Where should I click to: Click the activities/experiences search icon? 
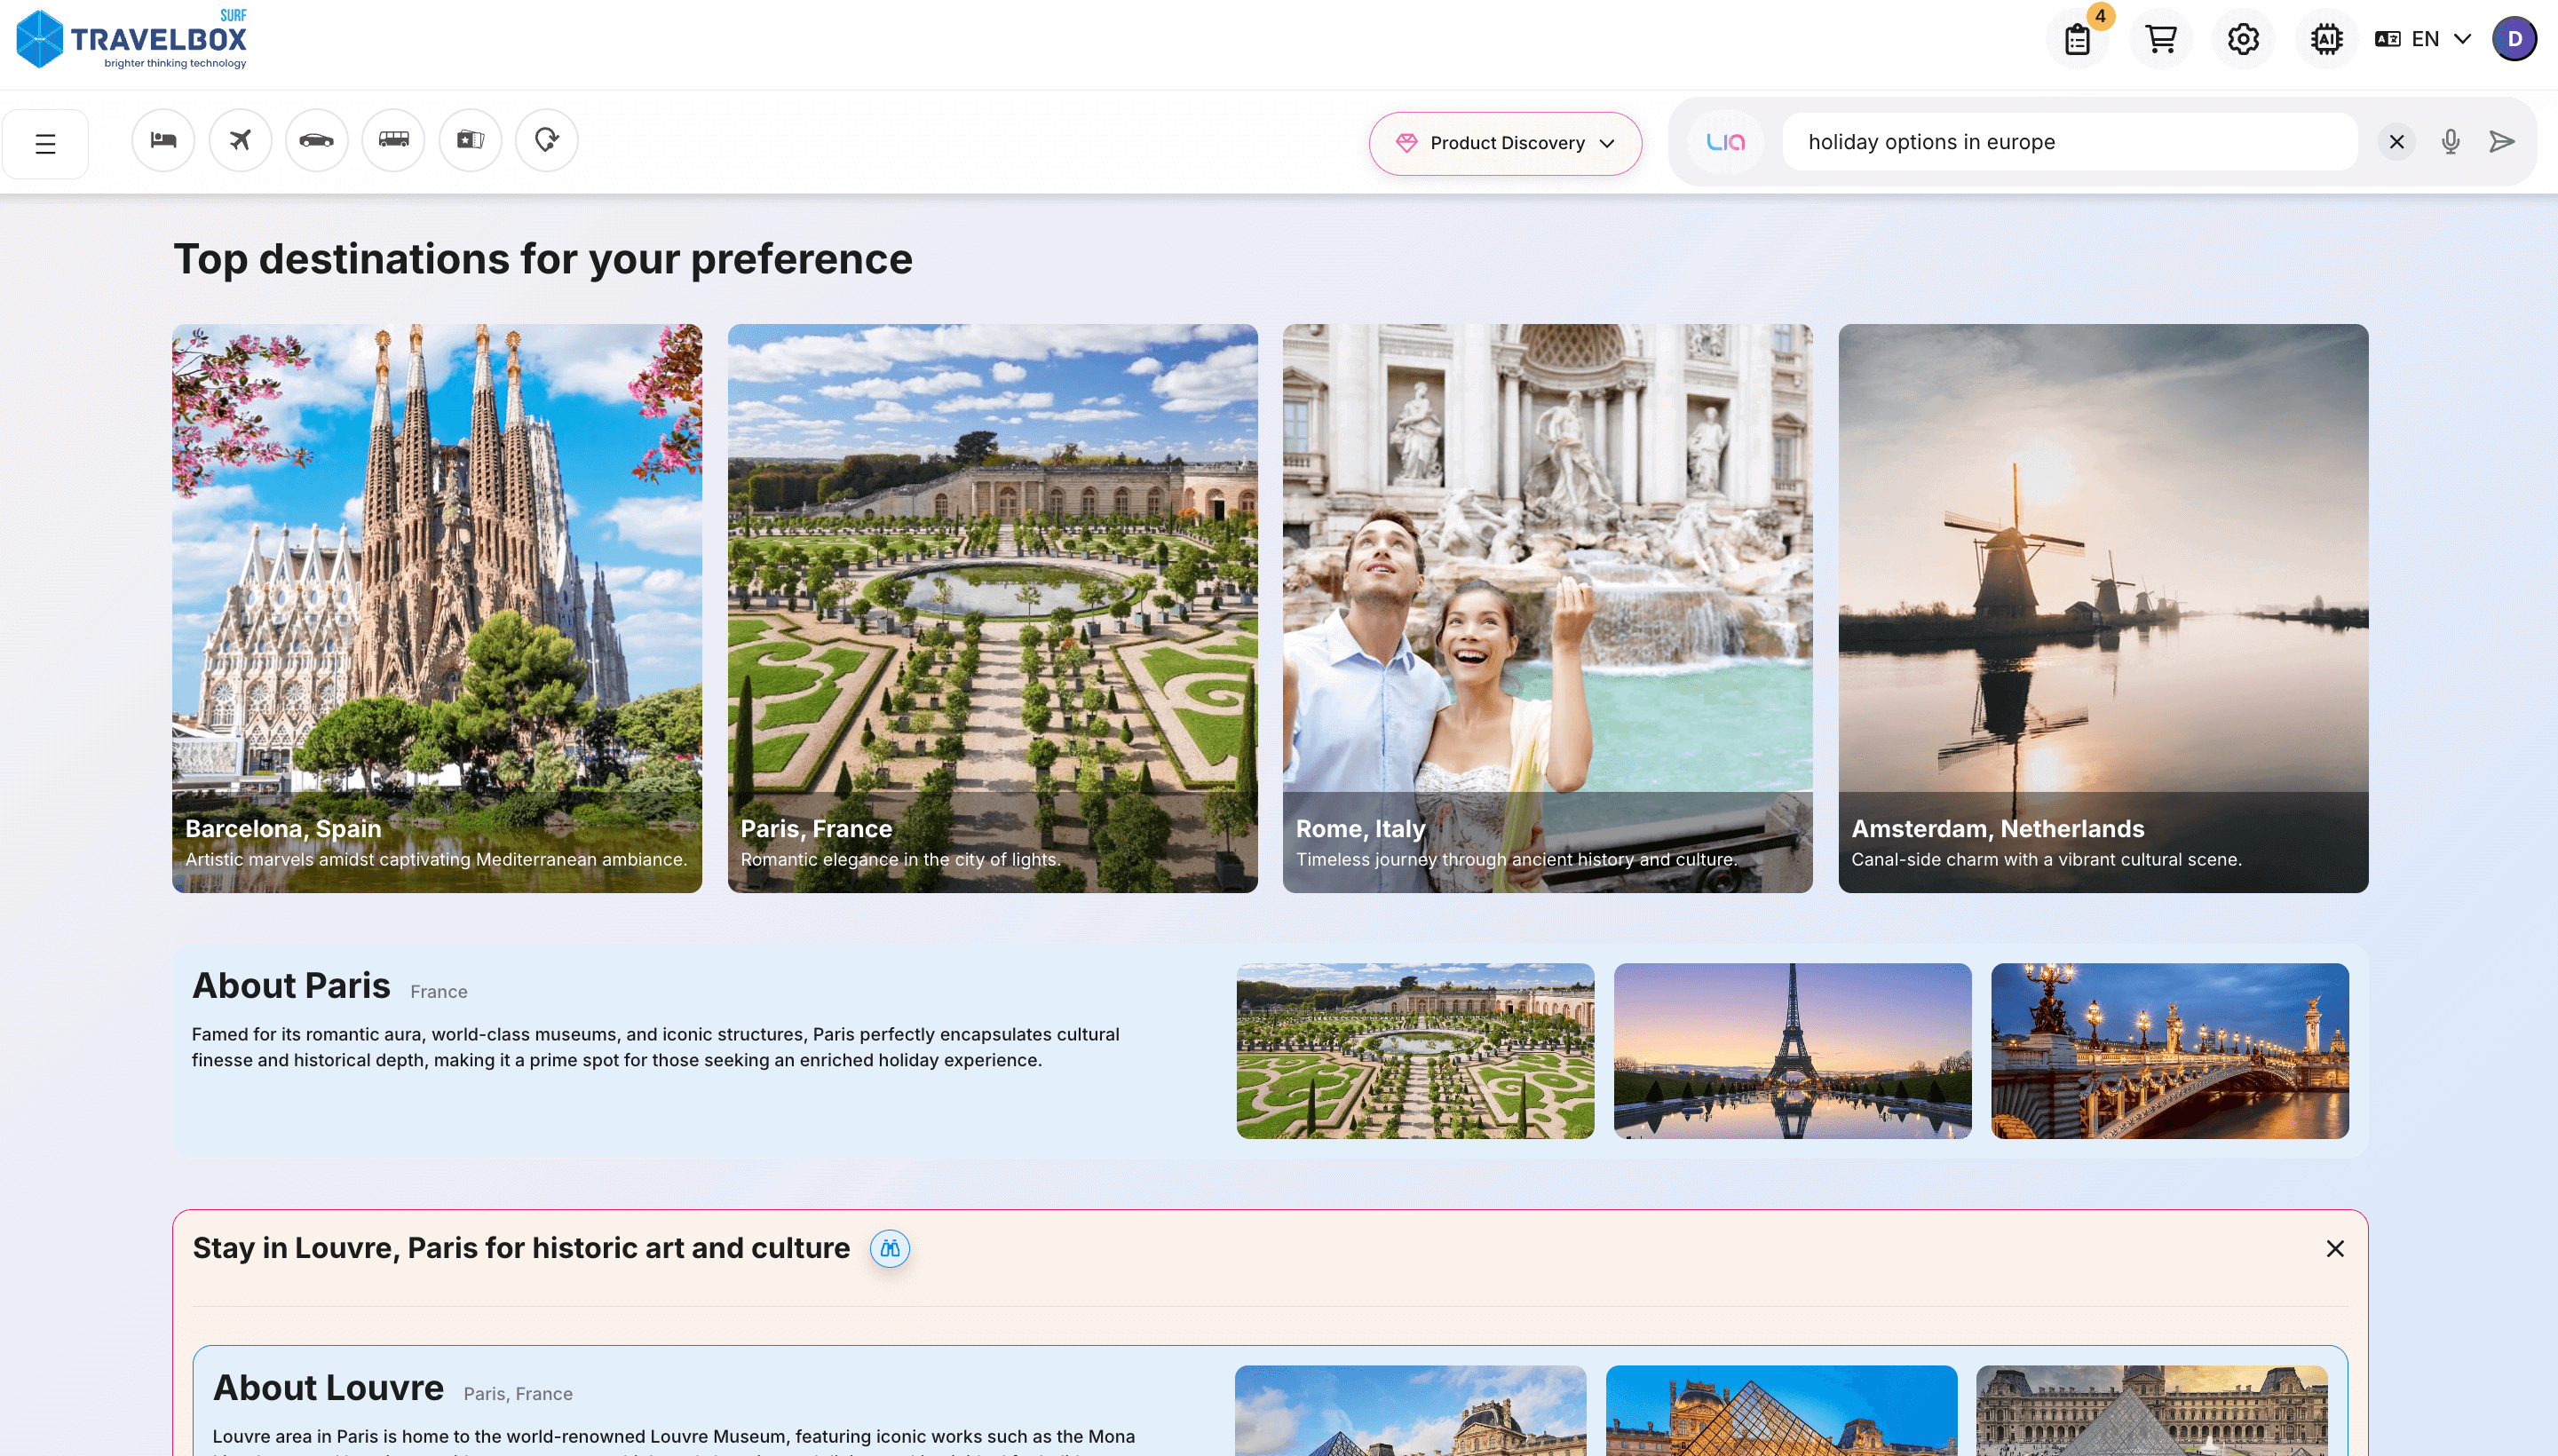coord(469,140)
